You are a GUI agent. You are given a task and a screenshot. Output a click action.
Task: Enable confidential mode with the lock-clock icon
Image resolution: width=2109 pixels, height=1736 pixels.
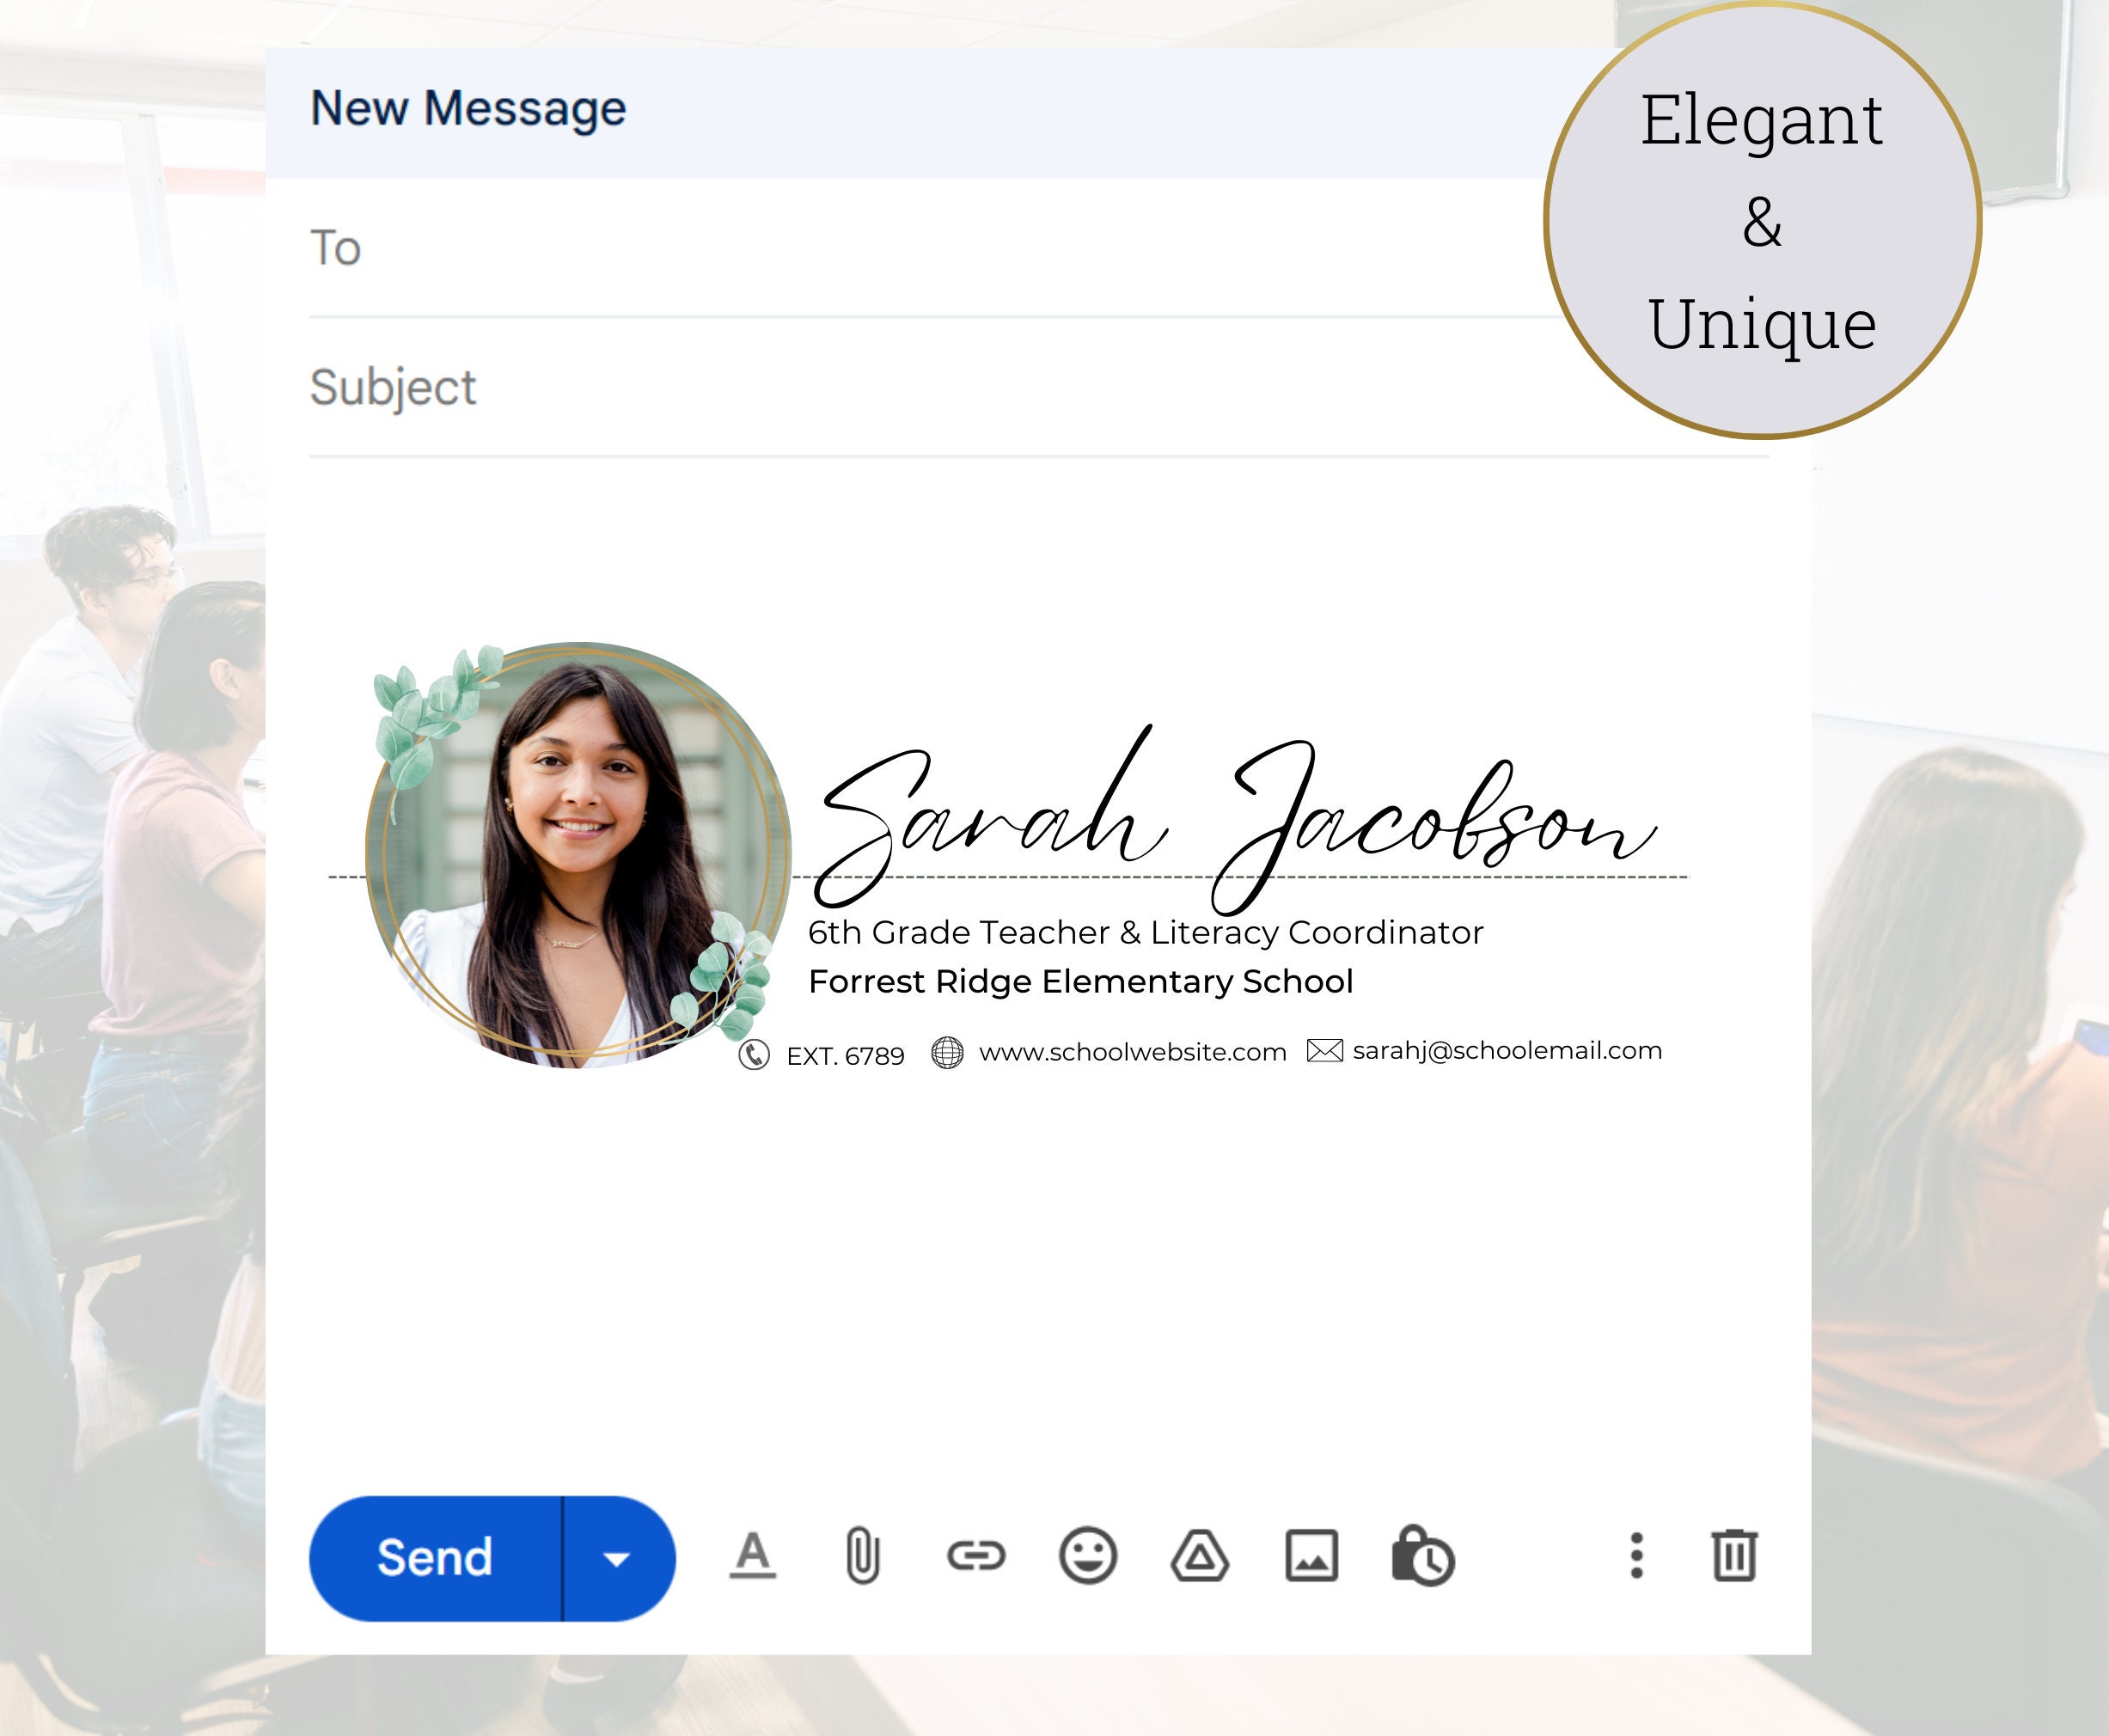(x=1425, y=1556)
